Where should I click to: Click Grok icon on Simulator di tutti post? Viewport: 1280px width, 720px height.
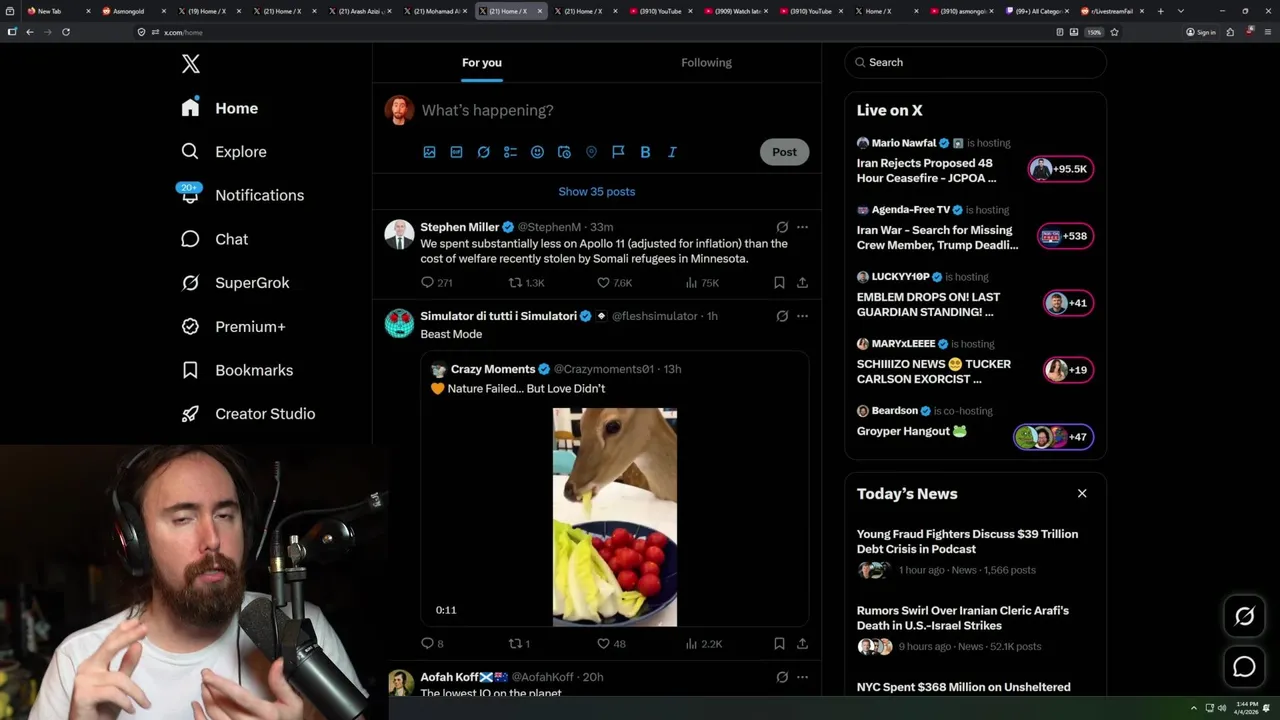click(782, 316)
